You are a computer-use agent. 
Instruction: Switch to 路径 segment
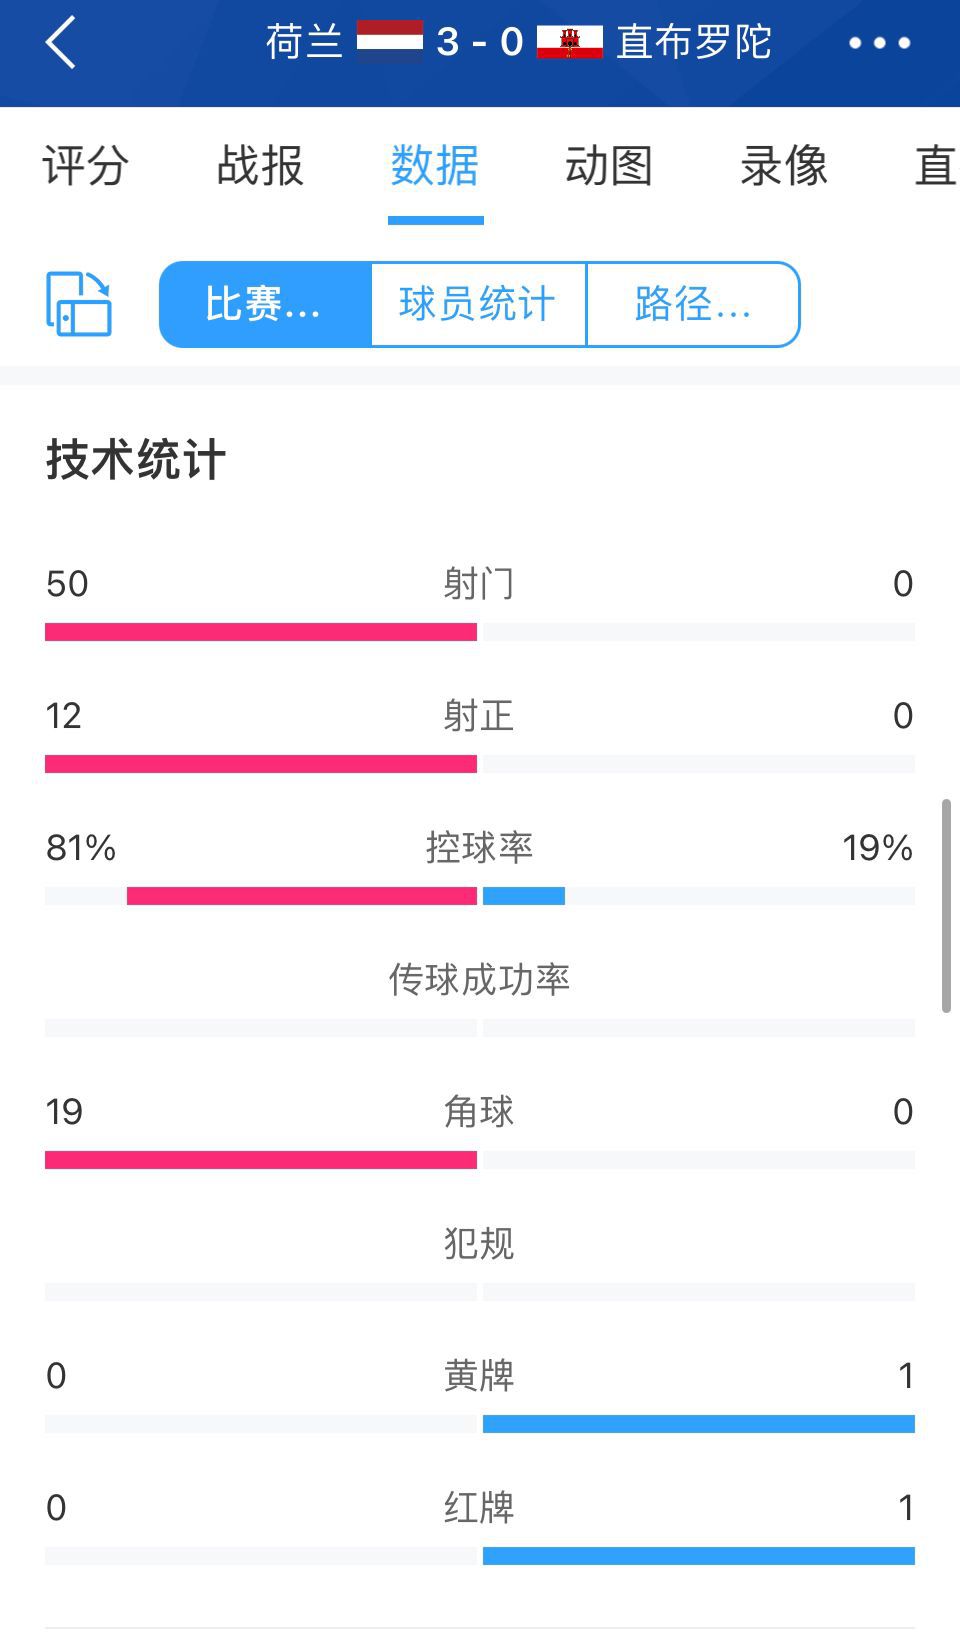click(x=693, y=304)
